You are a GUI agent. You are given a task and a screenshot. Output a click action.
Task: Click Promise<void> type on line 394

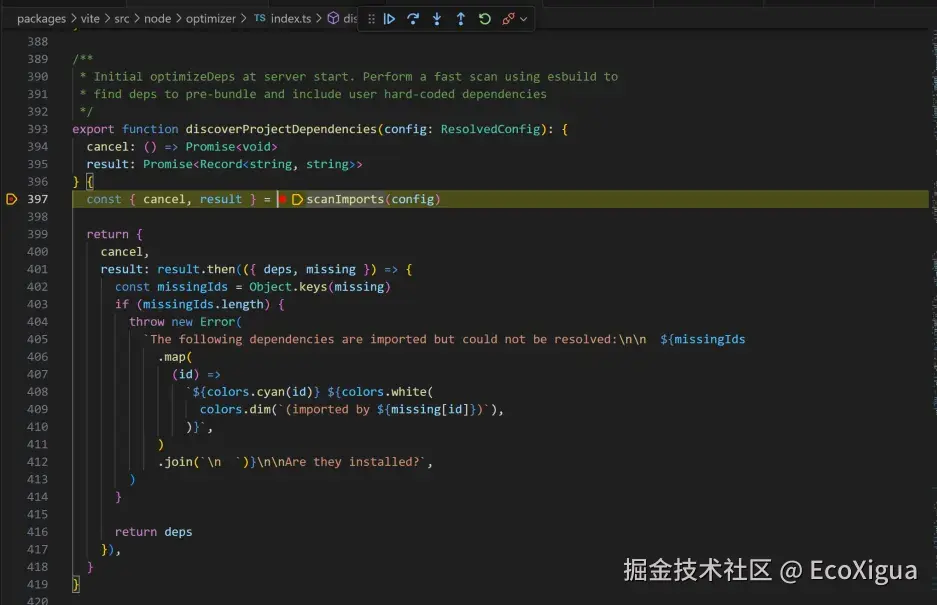231,146
